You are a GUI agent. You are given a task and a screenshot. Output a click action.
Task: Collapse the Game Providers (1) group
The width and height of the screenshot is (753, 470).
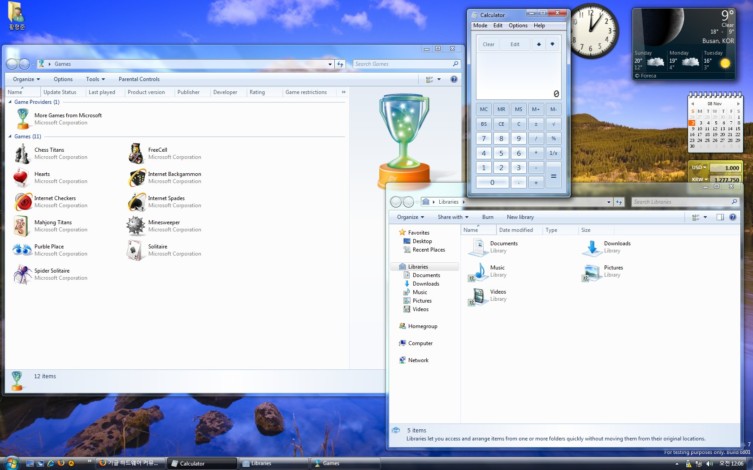pyautogui.click(x=11, y=102)
